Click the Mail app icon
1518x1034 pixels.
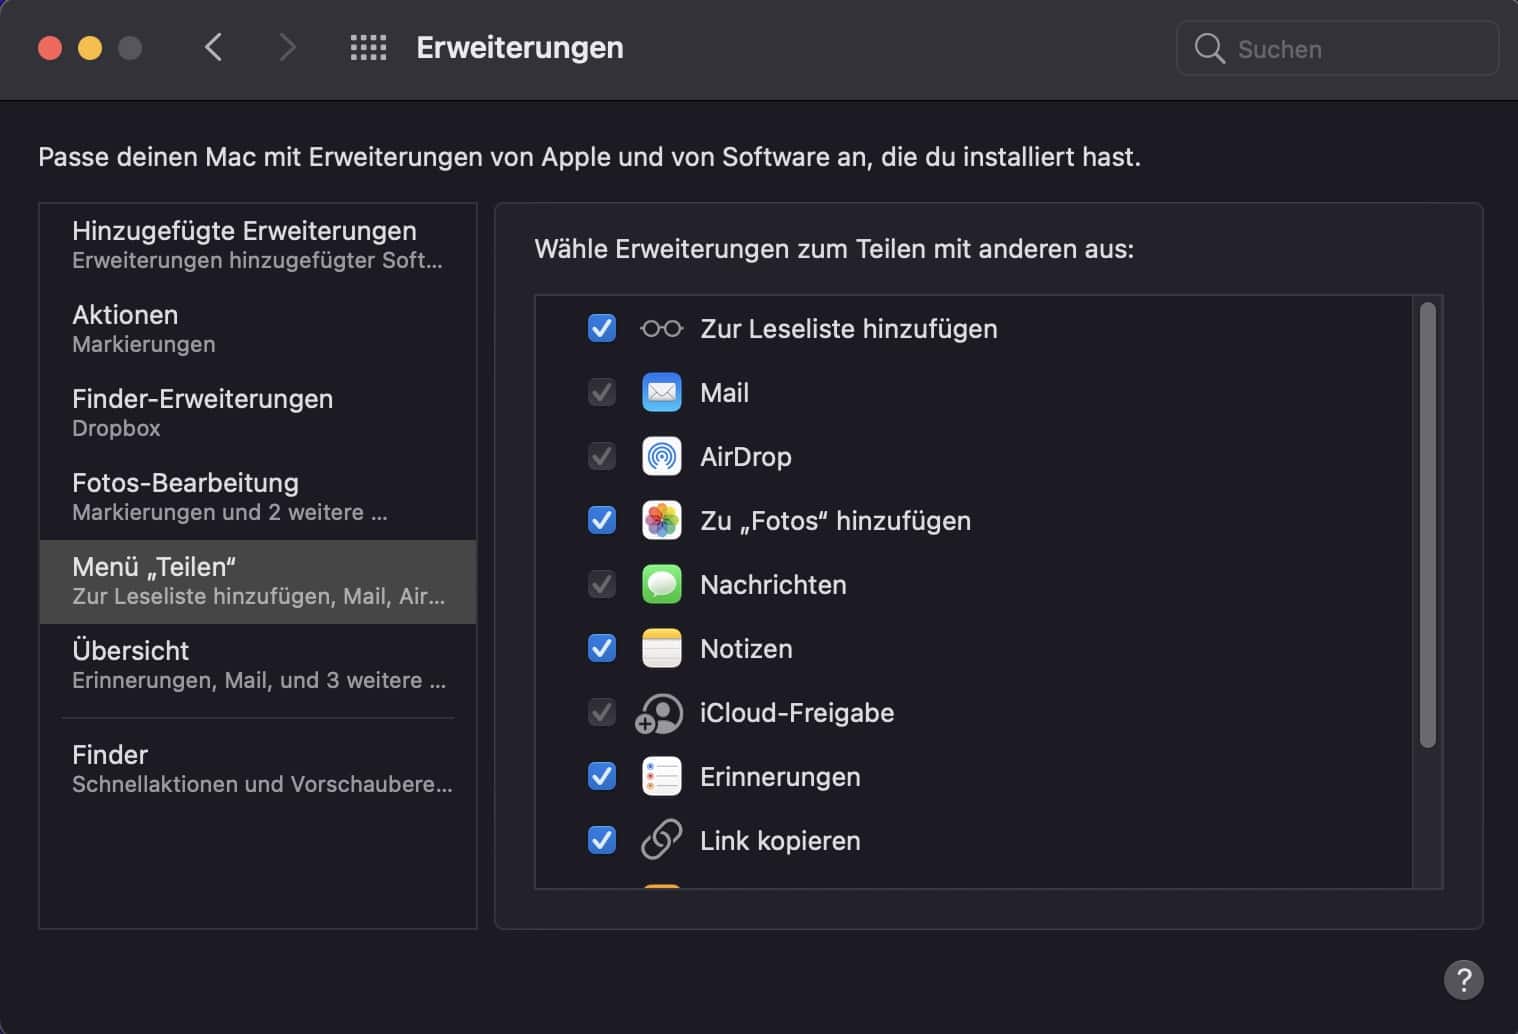(661, 393)
